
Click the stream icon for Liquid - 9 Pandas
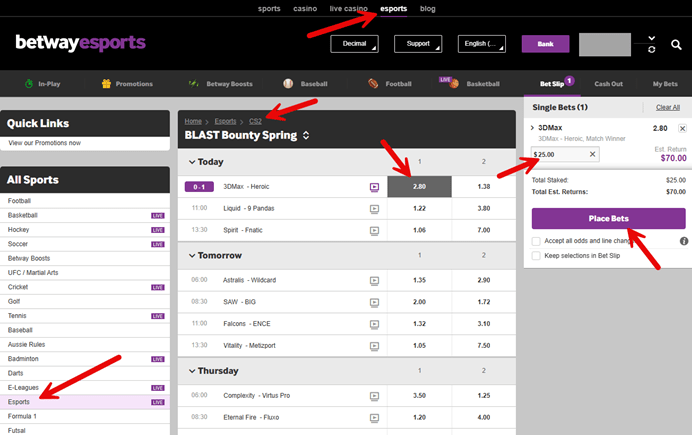click(x=374, y=209)
